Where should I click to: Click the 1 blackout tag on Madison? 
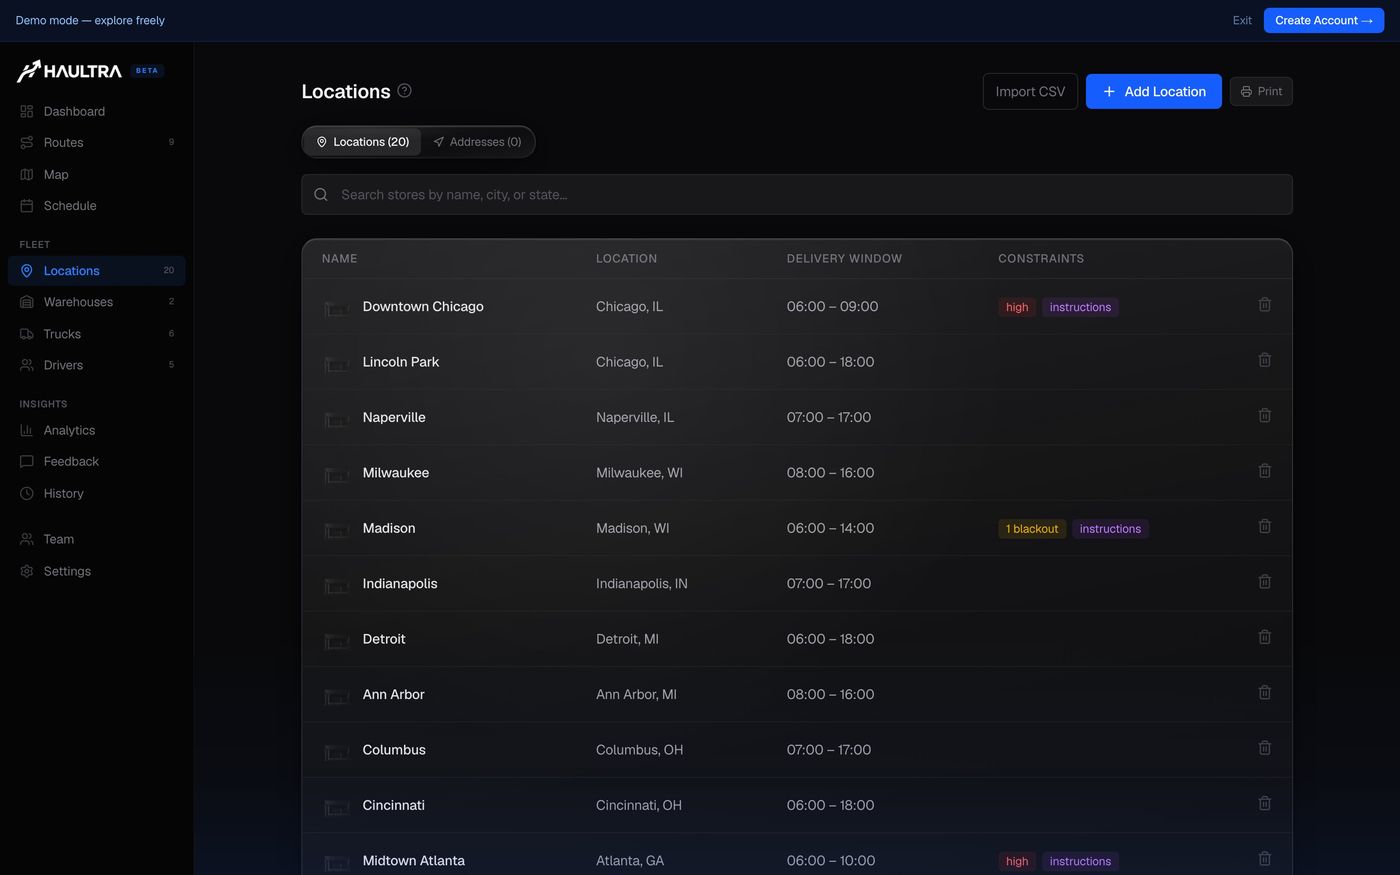(x=1032, y=529)
